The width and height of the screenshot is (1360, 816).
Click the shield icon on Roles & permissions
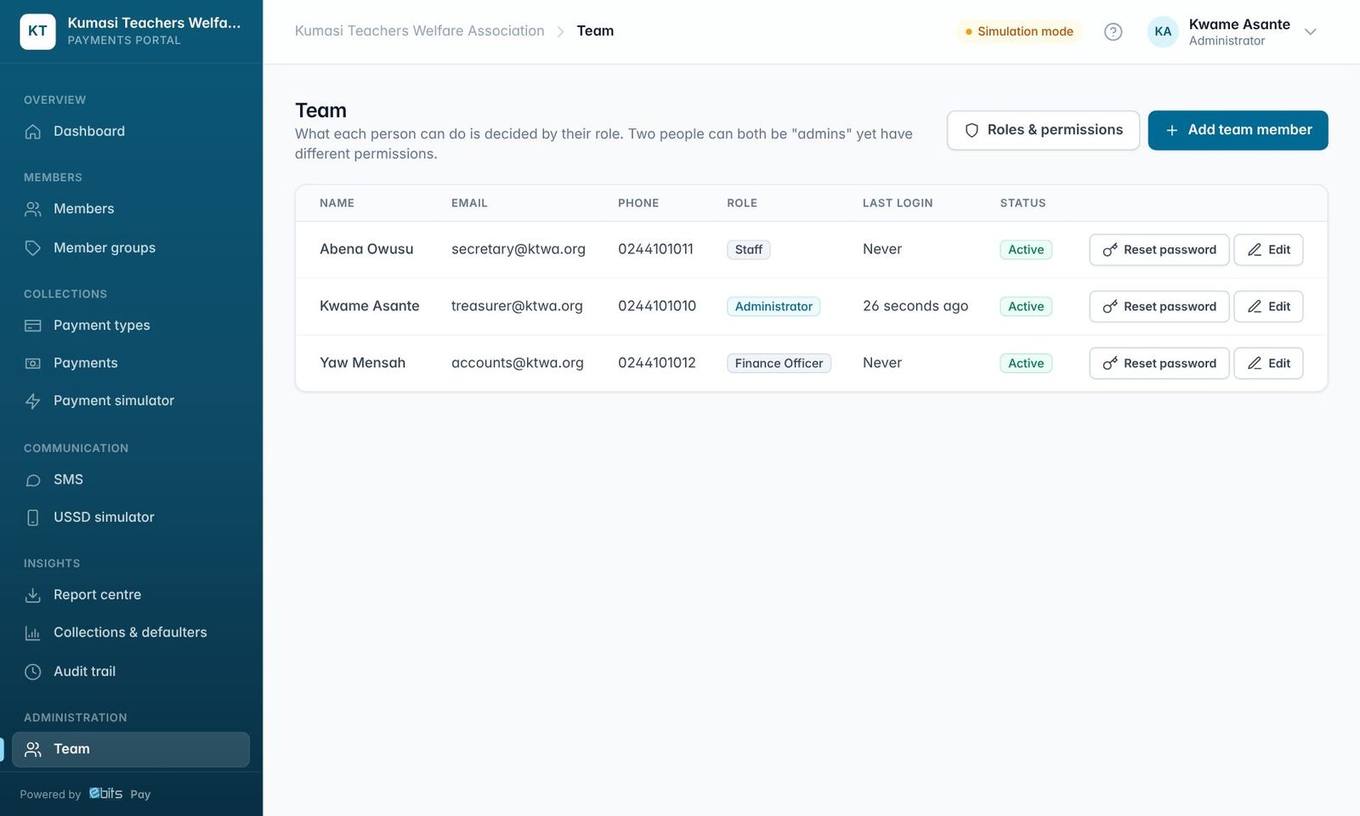pyautogui.click(x=972, y=130)
